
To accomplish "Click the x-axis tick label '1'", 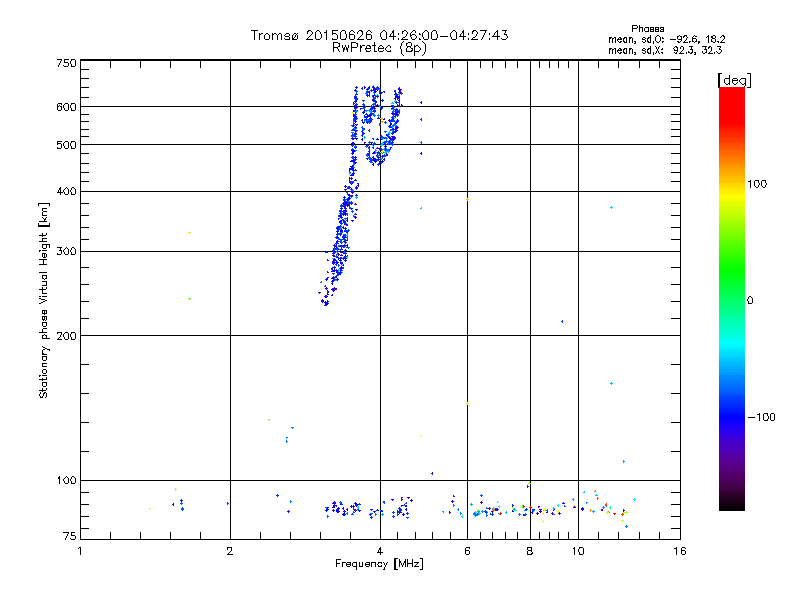I will pyautogui.click(x=80, y=551).
